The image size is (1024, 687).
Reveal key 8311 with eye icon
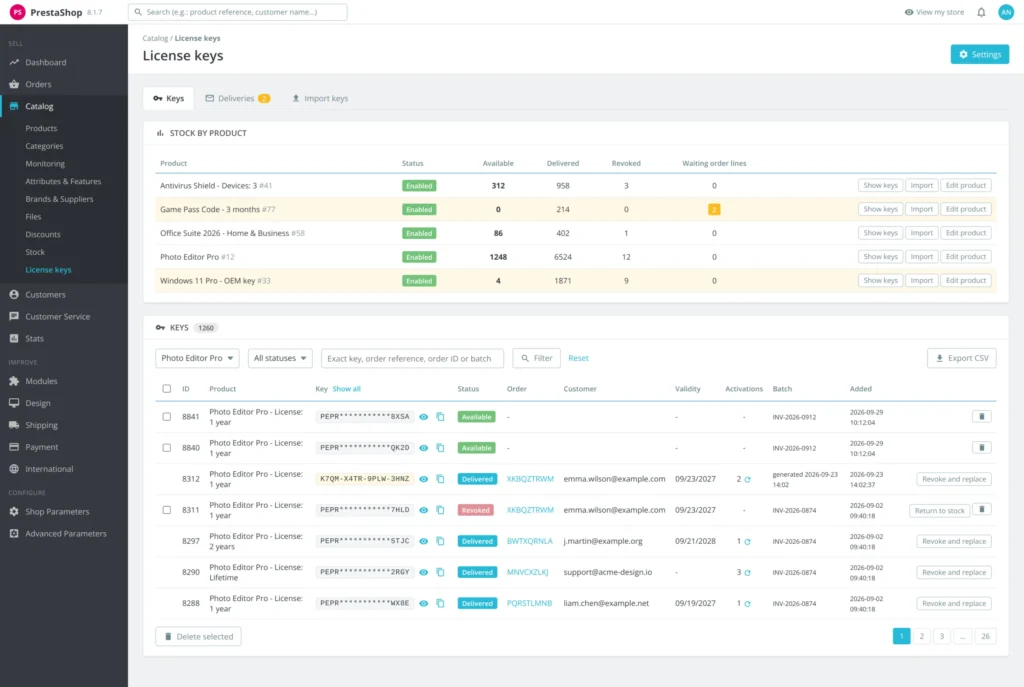point(423,510)
